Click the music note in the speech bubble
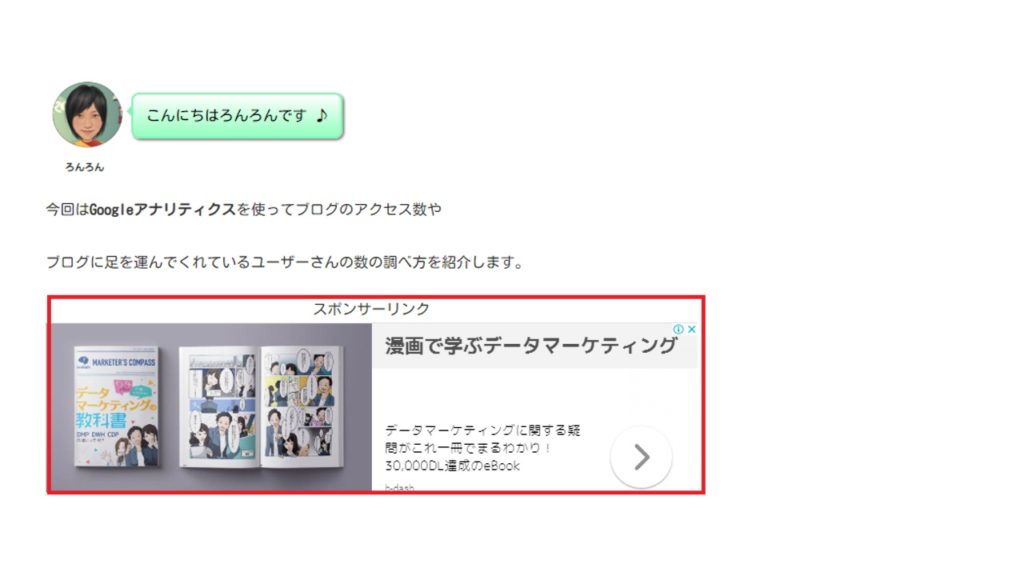 pyautogui.click(x=321, y=116)
